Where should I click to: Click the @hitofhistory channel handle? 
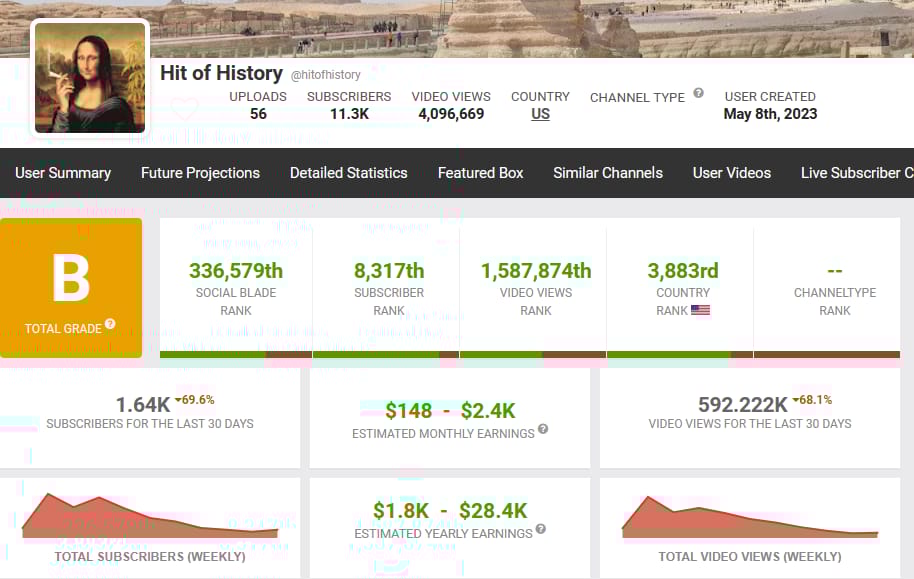(x=326, y=75)
